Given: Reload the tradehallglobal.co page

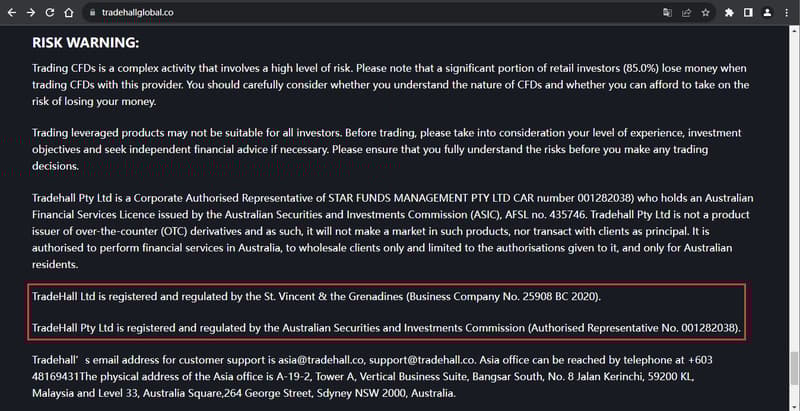Looking at the screenshot, I should (x=49, y=13).
